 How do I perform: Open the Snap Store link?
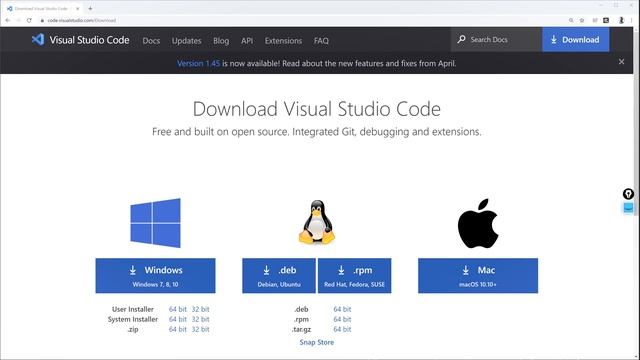click(317, 342)
